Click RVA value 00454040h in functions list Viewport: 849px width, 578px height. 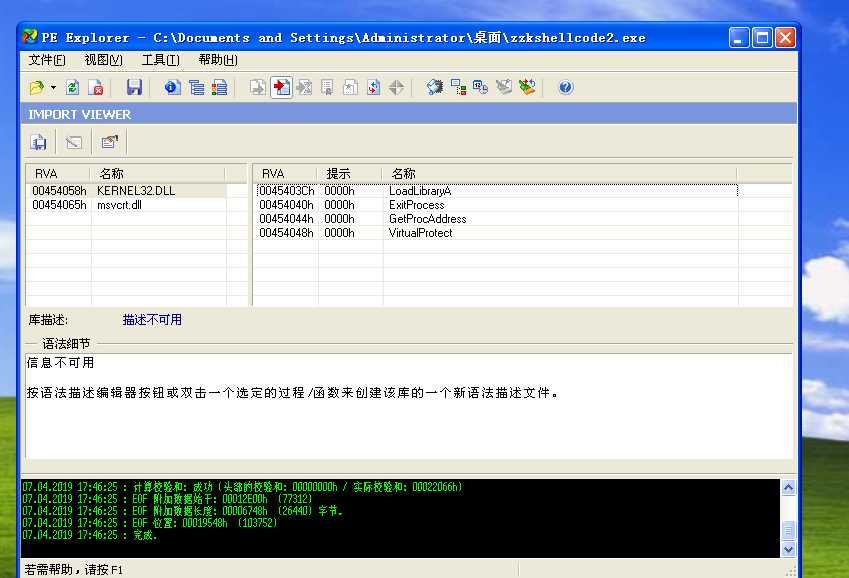(x=286, y=205)
